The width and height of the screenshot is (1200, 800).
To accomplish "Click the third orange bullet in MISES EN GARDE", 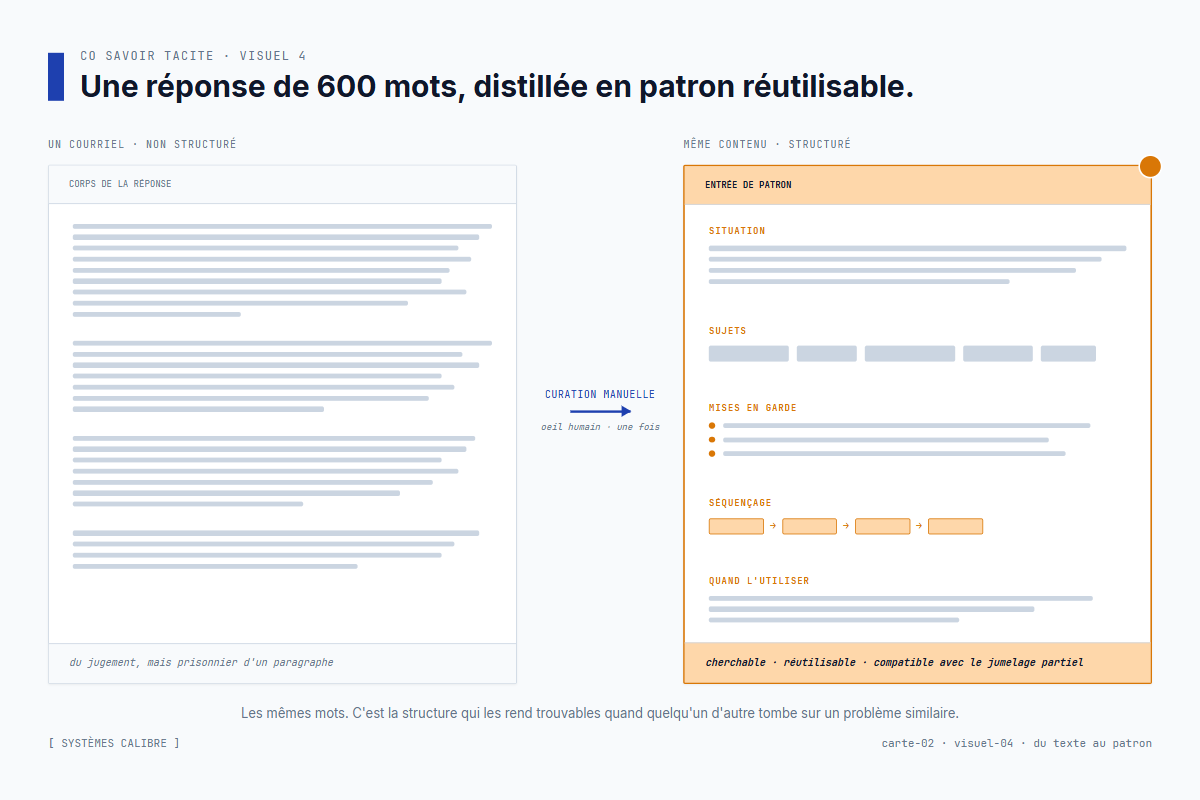I will pyautogui.click(x=711, y=452).
